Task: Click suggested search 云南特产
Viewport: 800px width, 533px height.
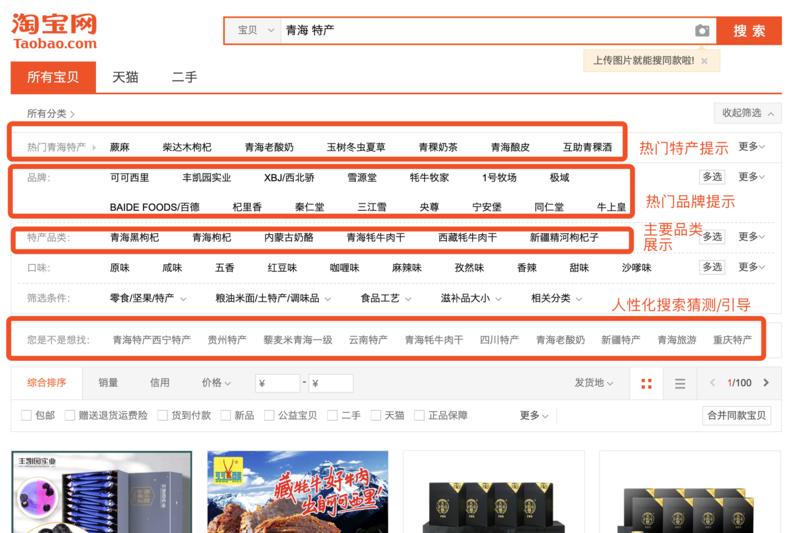Action: [x=368, y=340]
